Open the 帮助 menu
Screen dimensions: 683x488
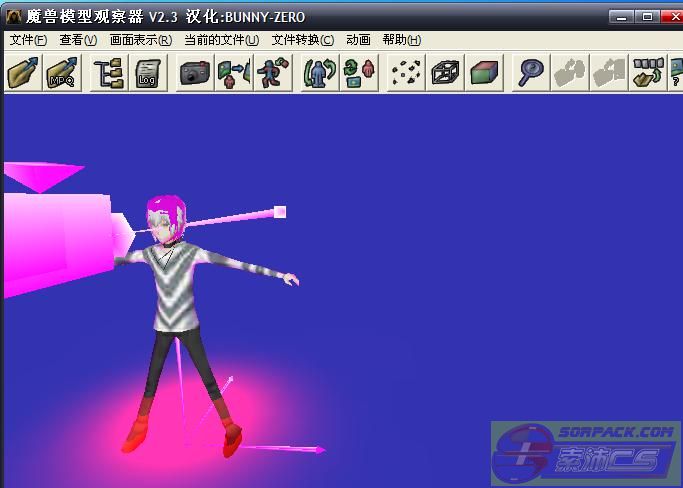pyautogui.click(x=401, y=40)
